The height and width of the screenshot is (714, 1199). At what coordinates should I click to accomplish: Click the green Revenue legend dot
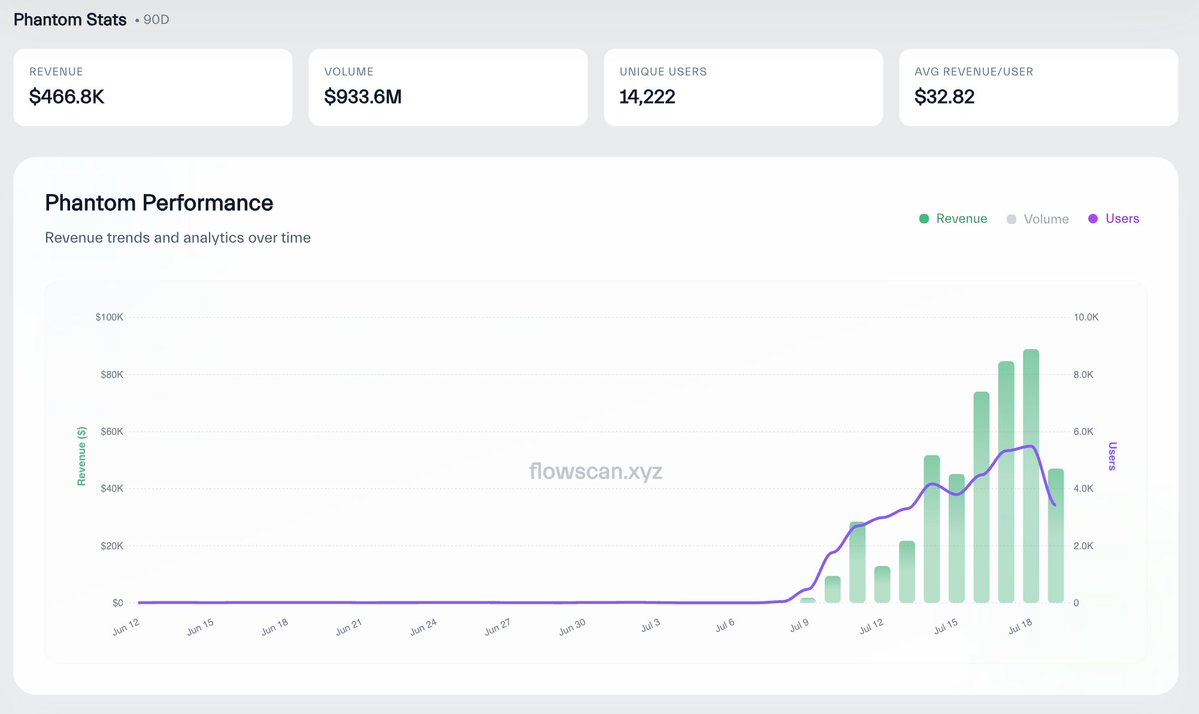924,219
